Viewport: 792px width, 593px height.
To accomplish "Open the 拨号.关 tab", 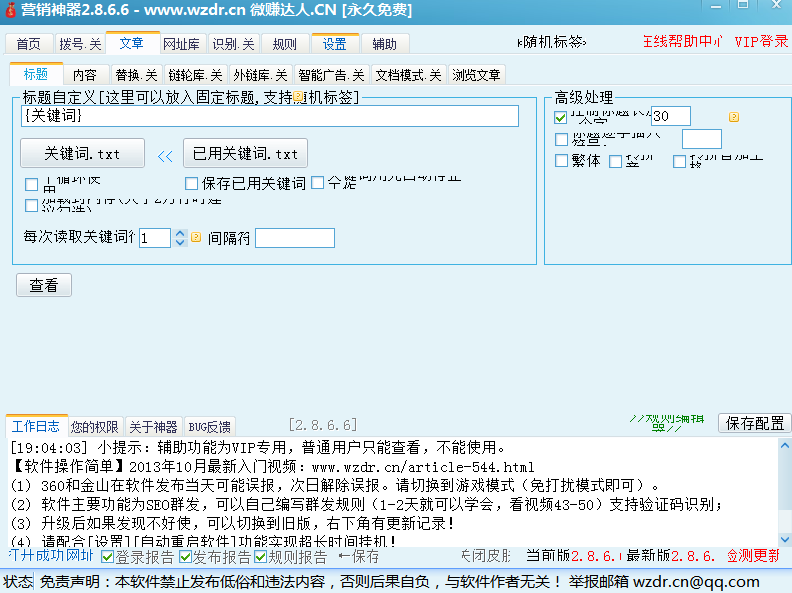I will pos(80,44).
